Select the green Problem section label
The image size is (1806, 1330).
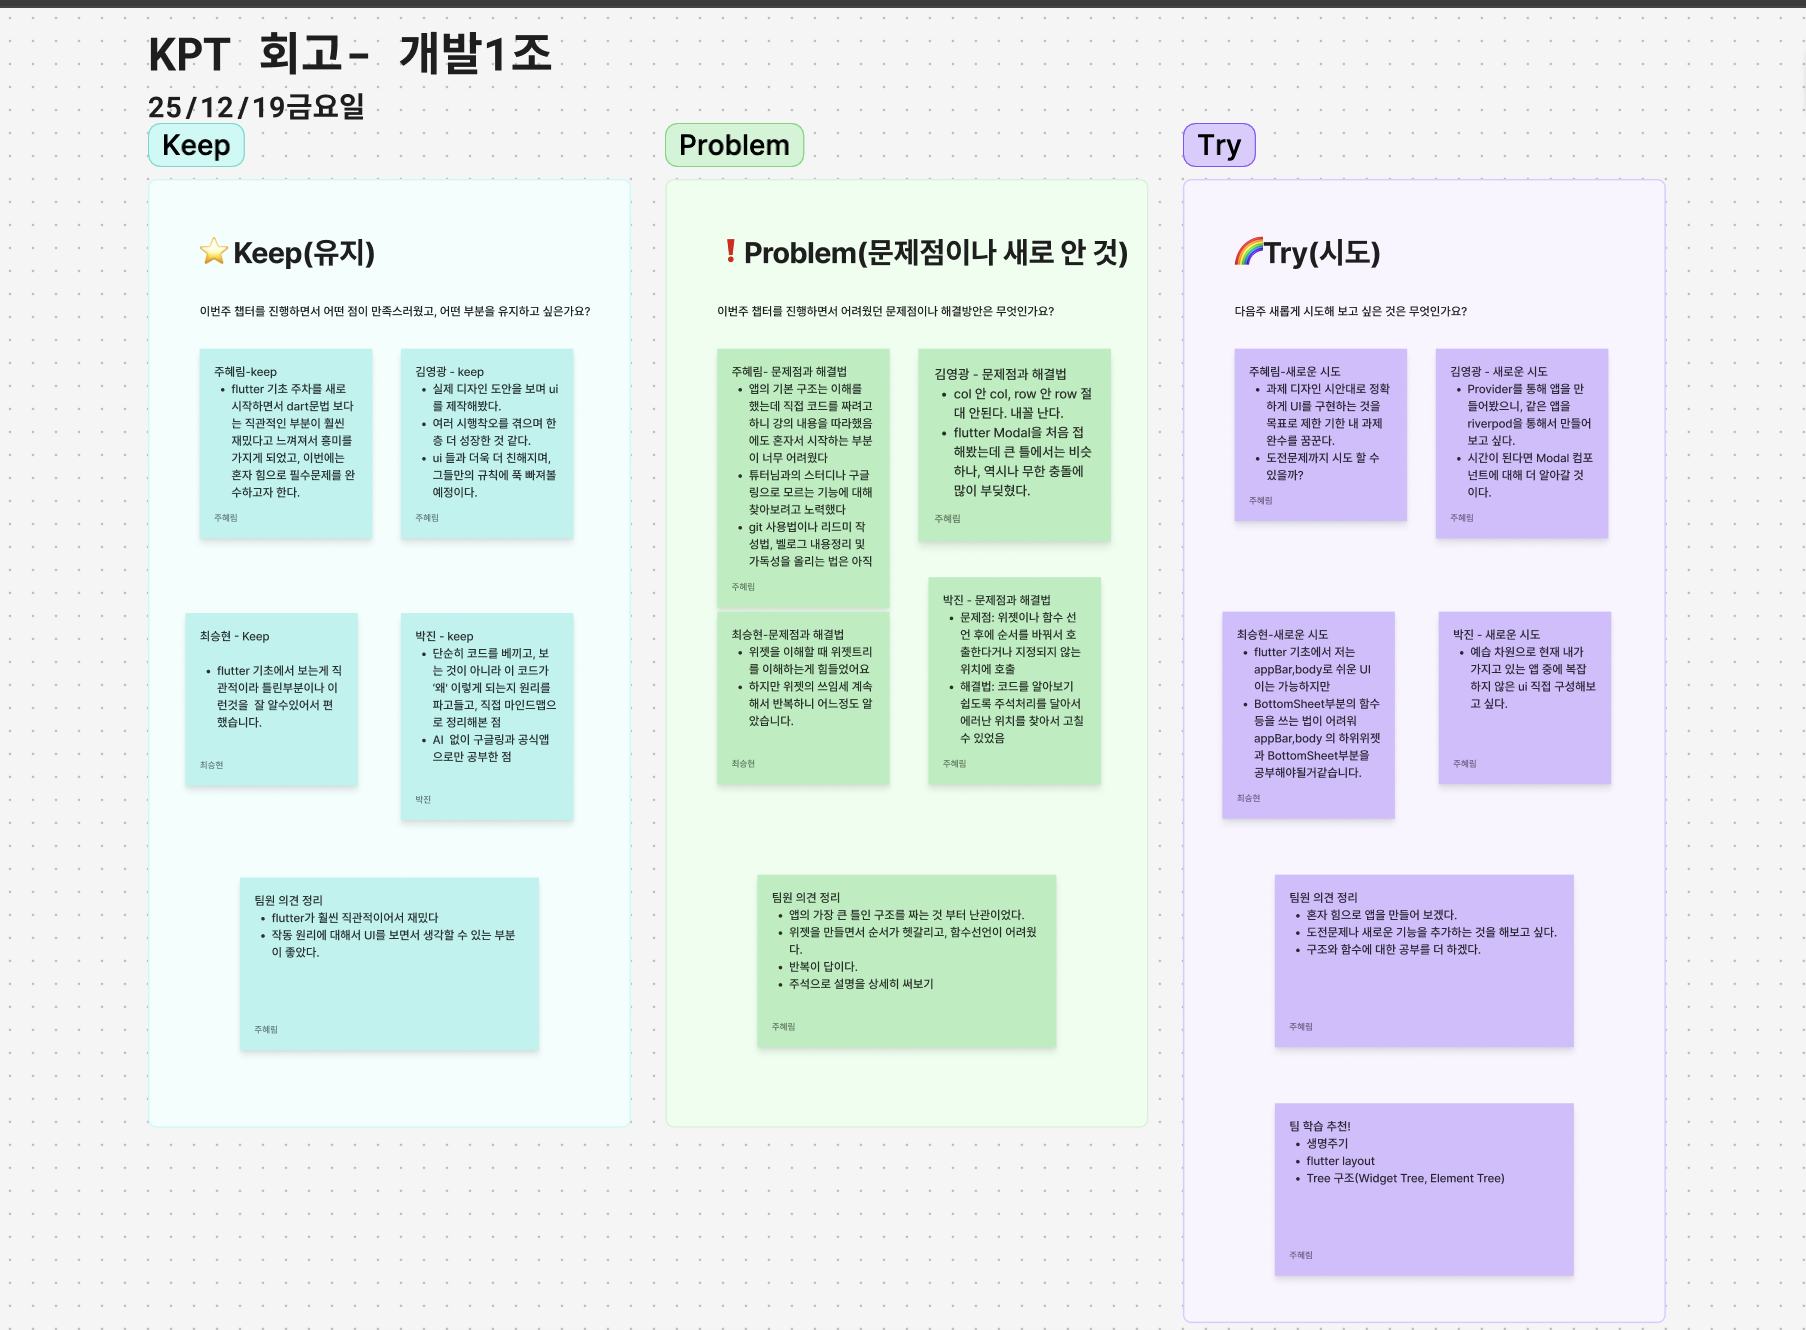(x=734, y=145)
